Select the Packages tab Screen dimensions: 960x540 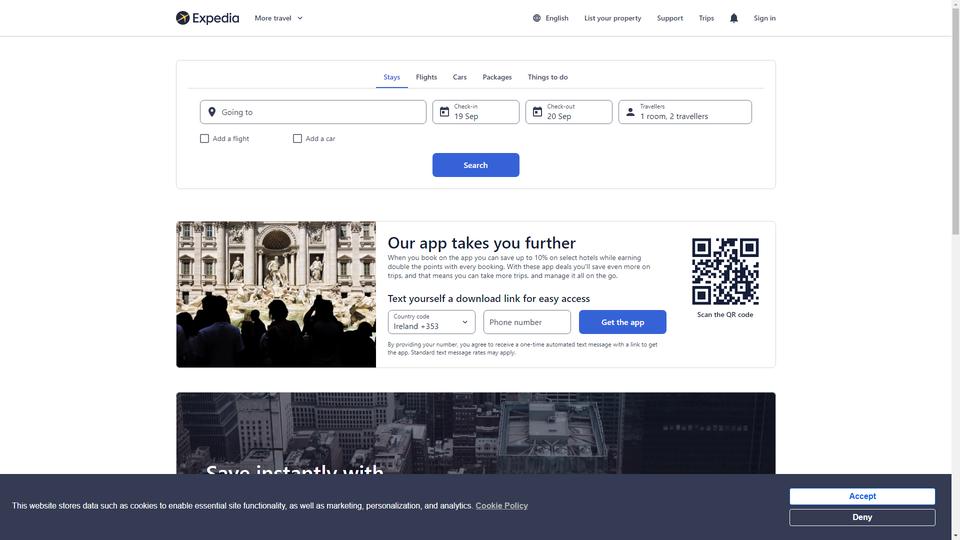click(x=497, y=77)
